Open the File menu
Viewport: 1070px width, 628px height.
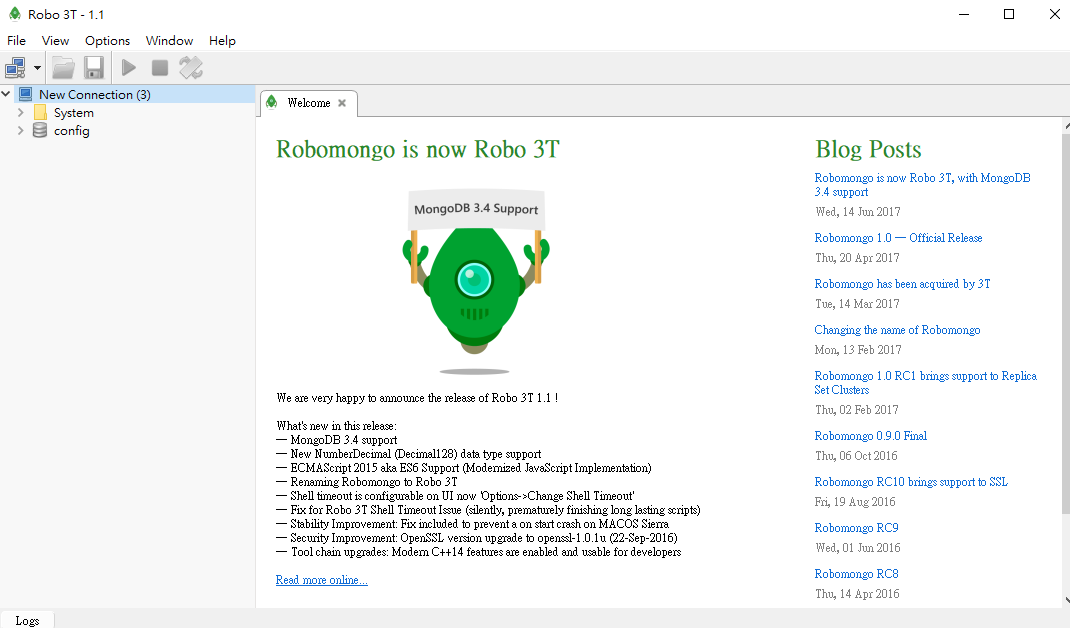[x=16, y=40]
